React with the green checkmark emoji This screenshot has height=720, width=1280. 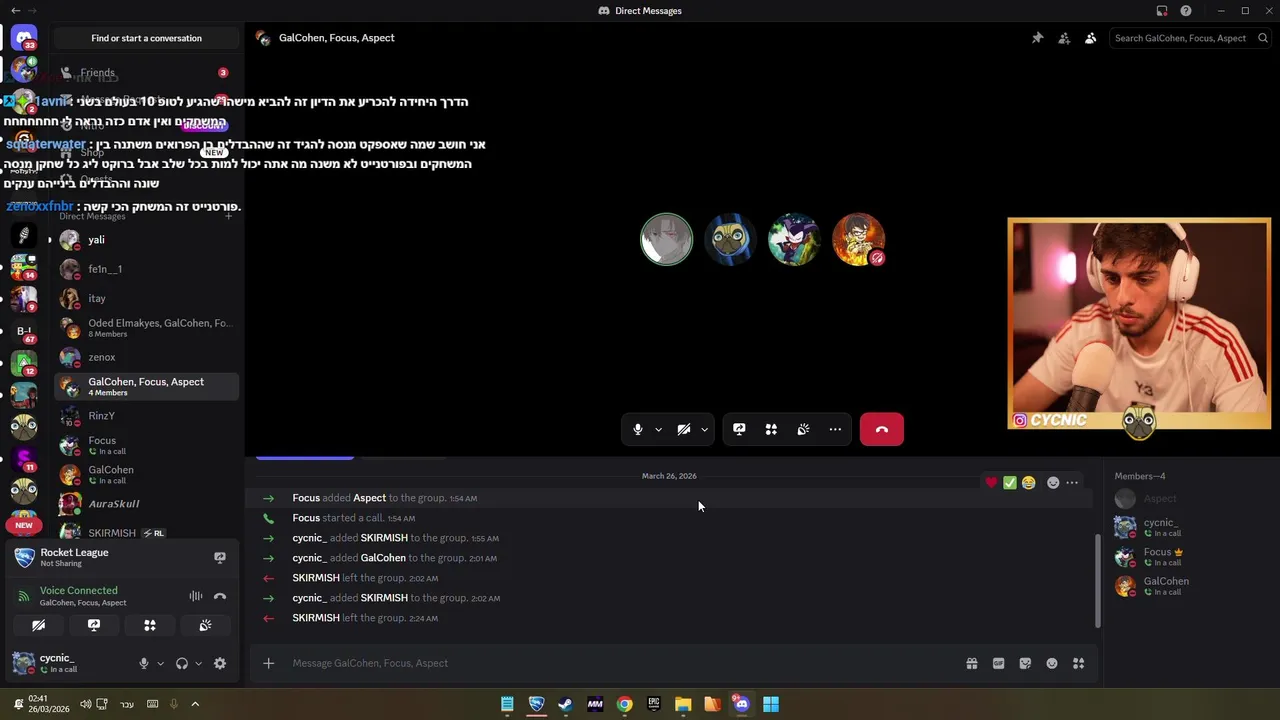point(1010,483)
